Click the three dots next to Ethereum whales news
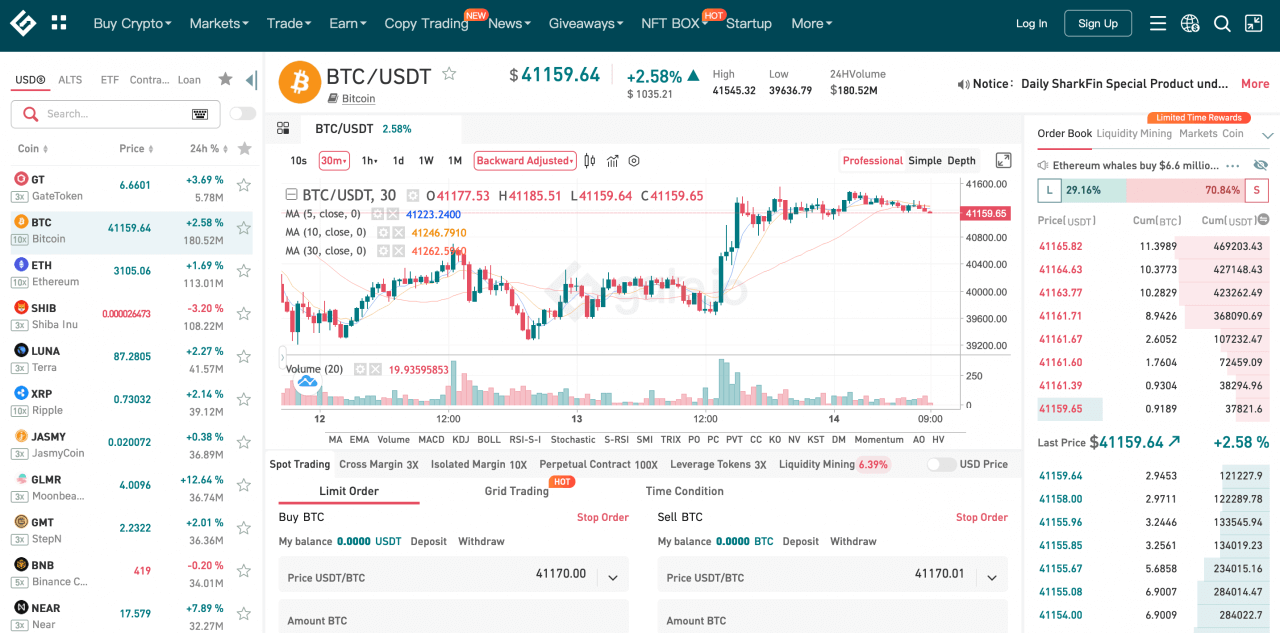 (1232, 165)
